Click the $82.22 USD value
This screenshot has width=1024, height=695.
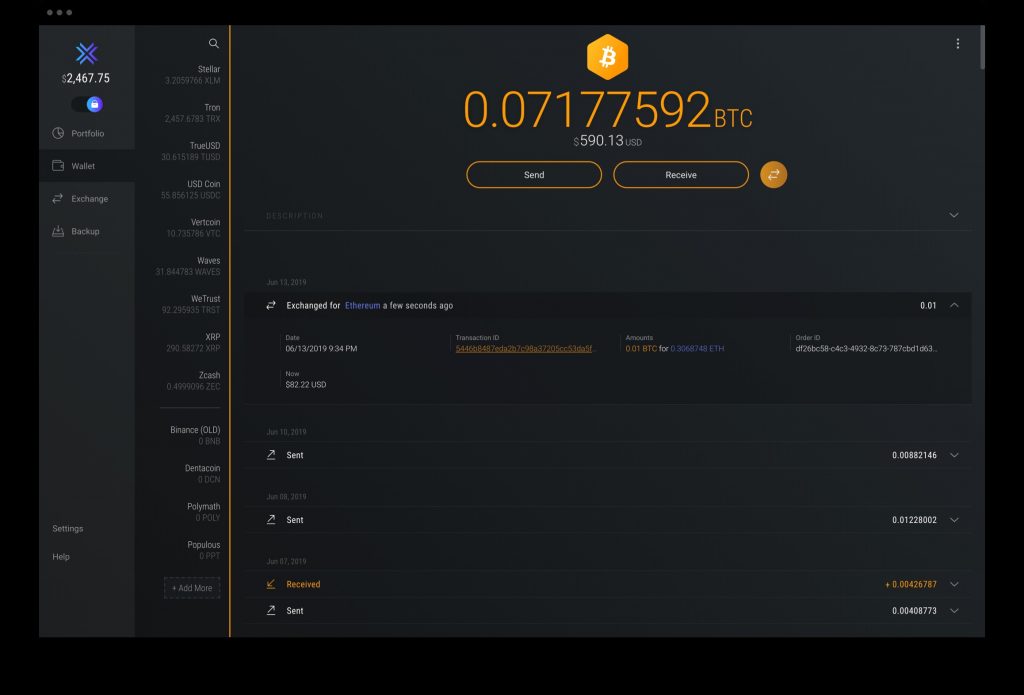306,385
